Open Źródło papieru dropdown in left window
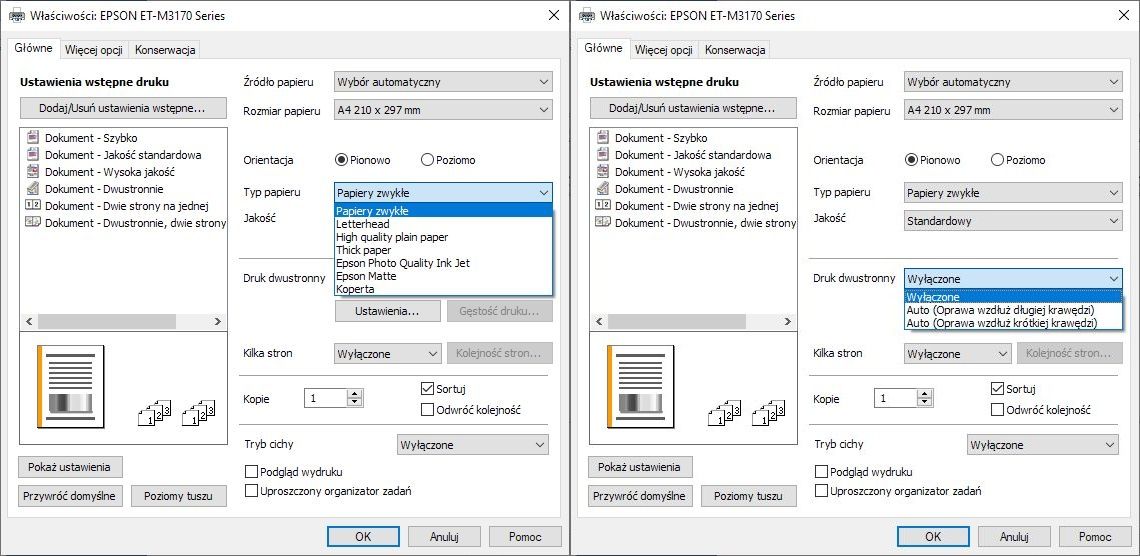Screen dimensions: 1140x556 (x=443, y=82)
